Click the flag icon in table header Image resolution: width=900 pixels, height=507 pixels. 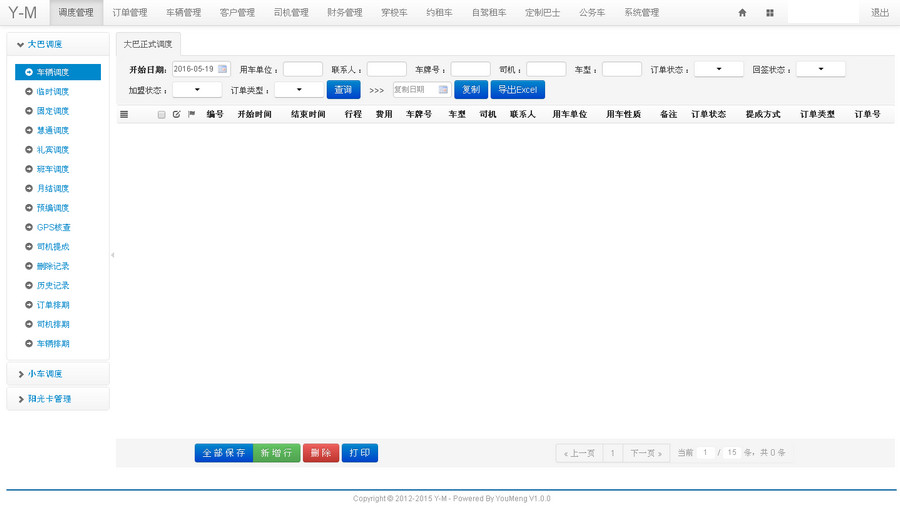[x=192, y=115]
